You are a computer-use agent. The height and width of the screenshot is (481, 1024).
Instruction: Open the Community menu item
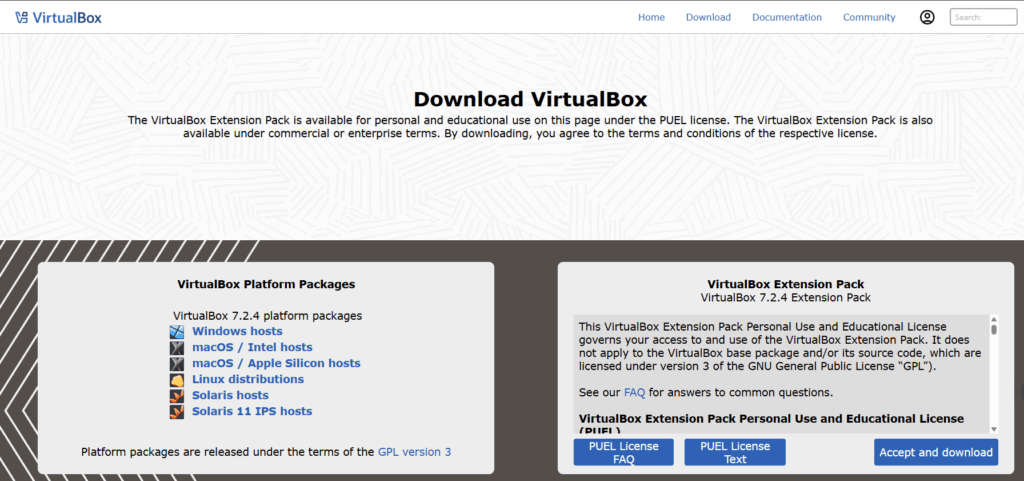click(x=869, y=17)
